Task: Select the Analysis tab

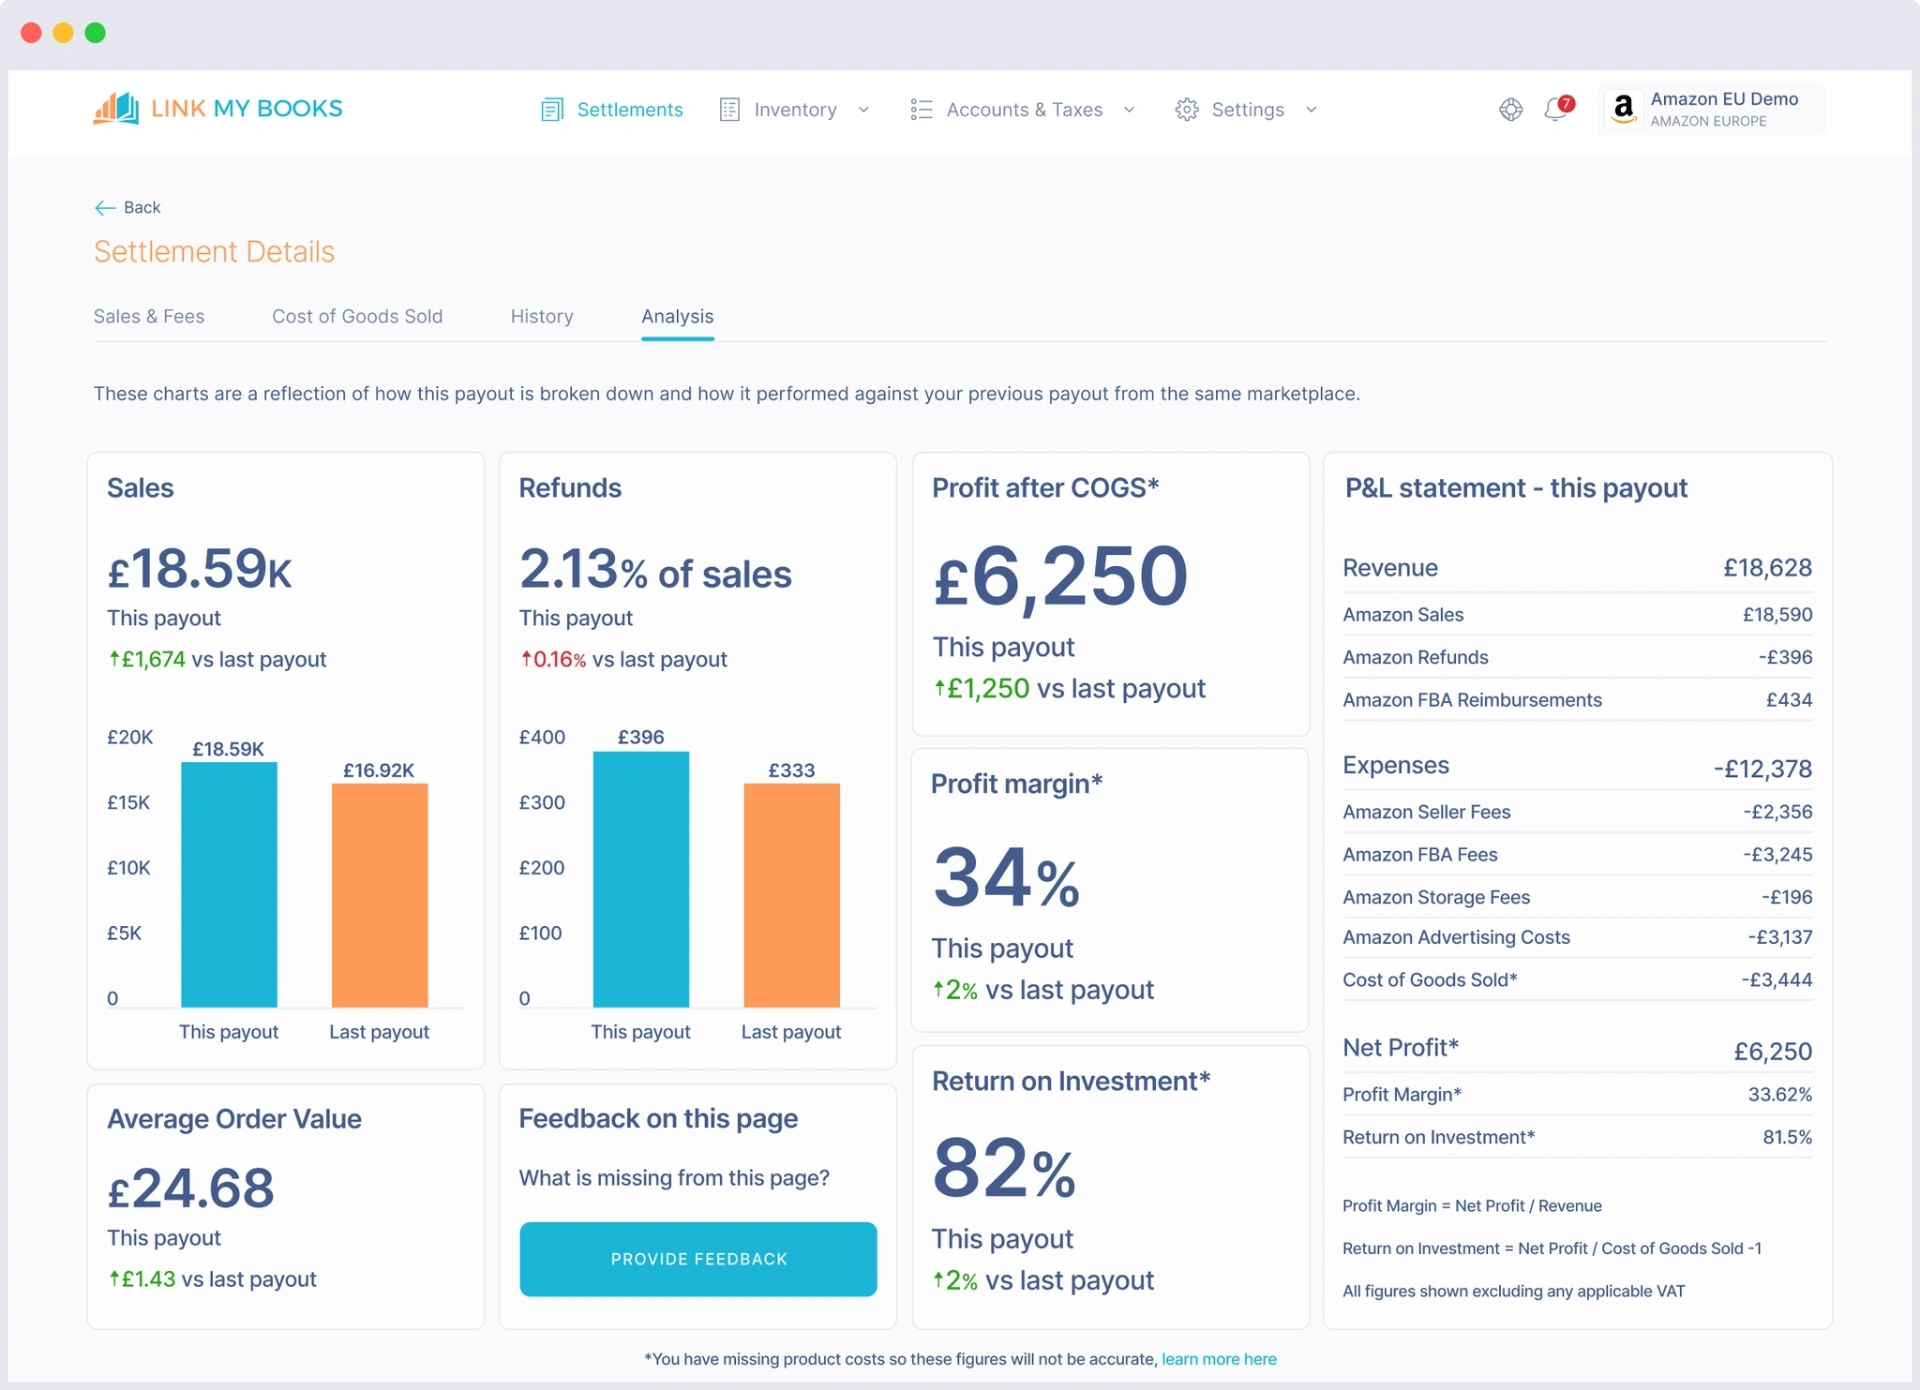Action: pyautogui.click(x=677, y=316)
